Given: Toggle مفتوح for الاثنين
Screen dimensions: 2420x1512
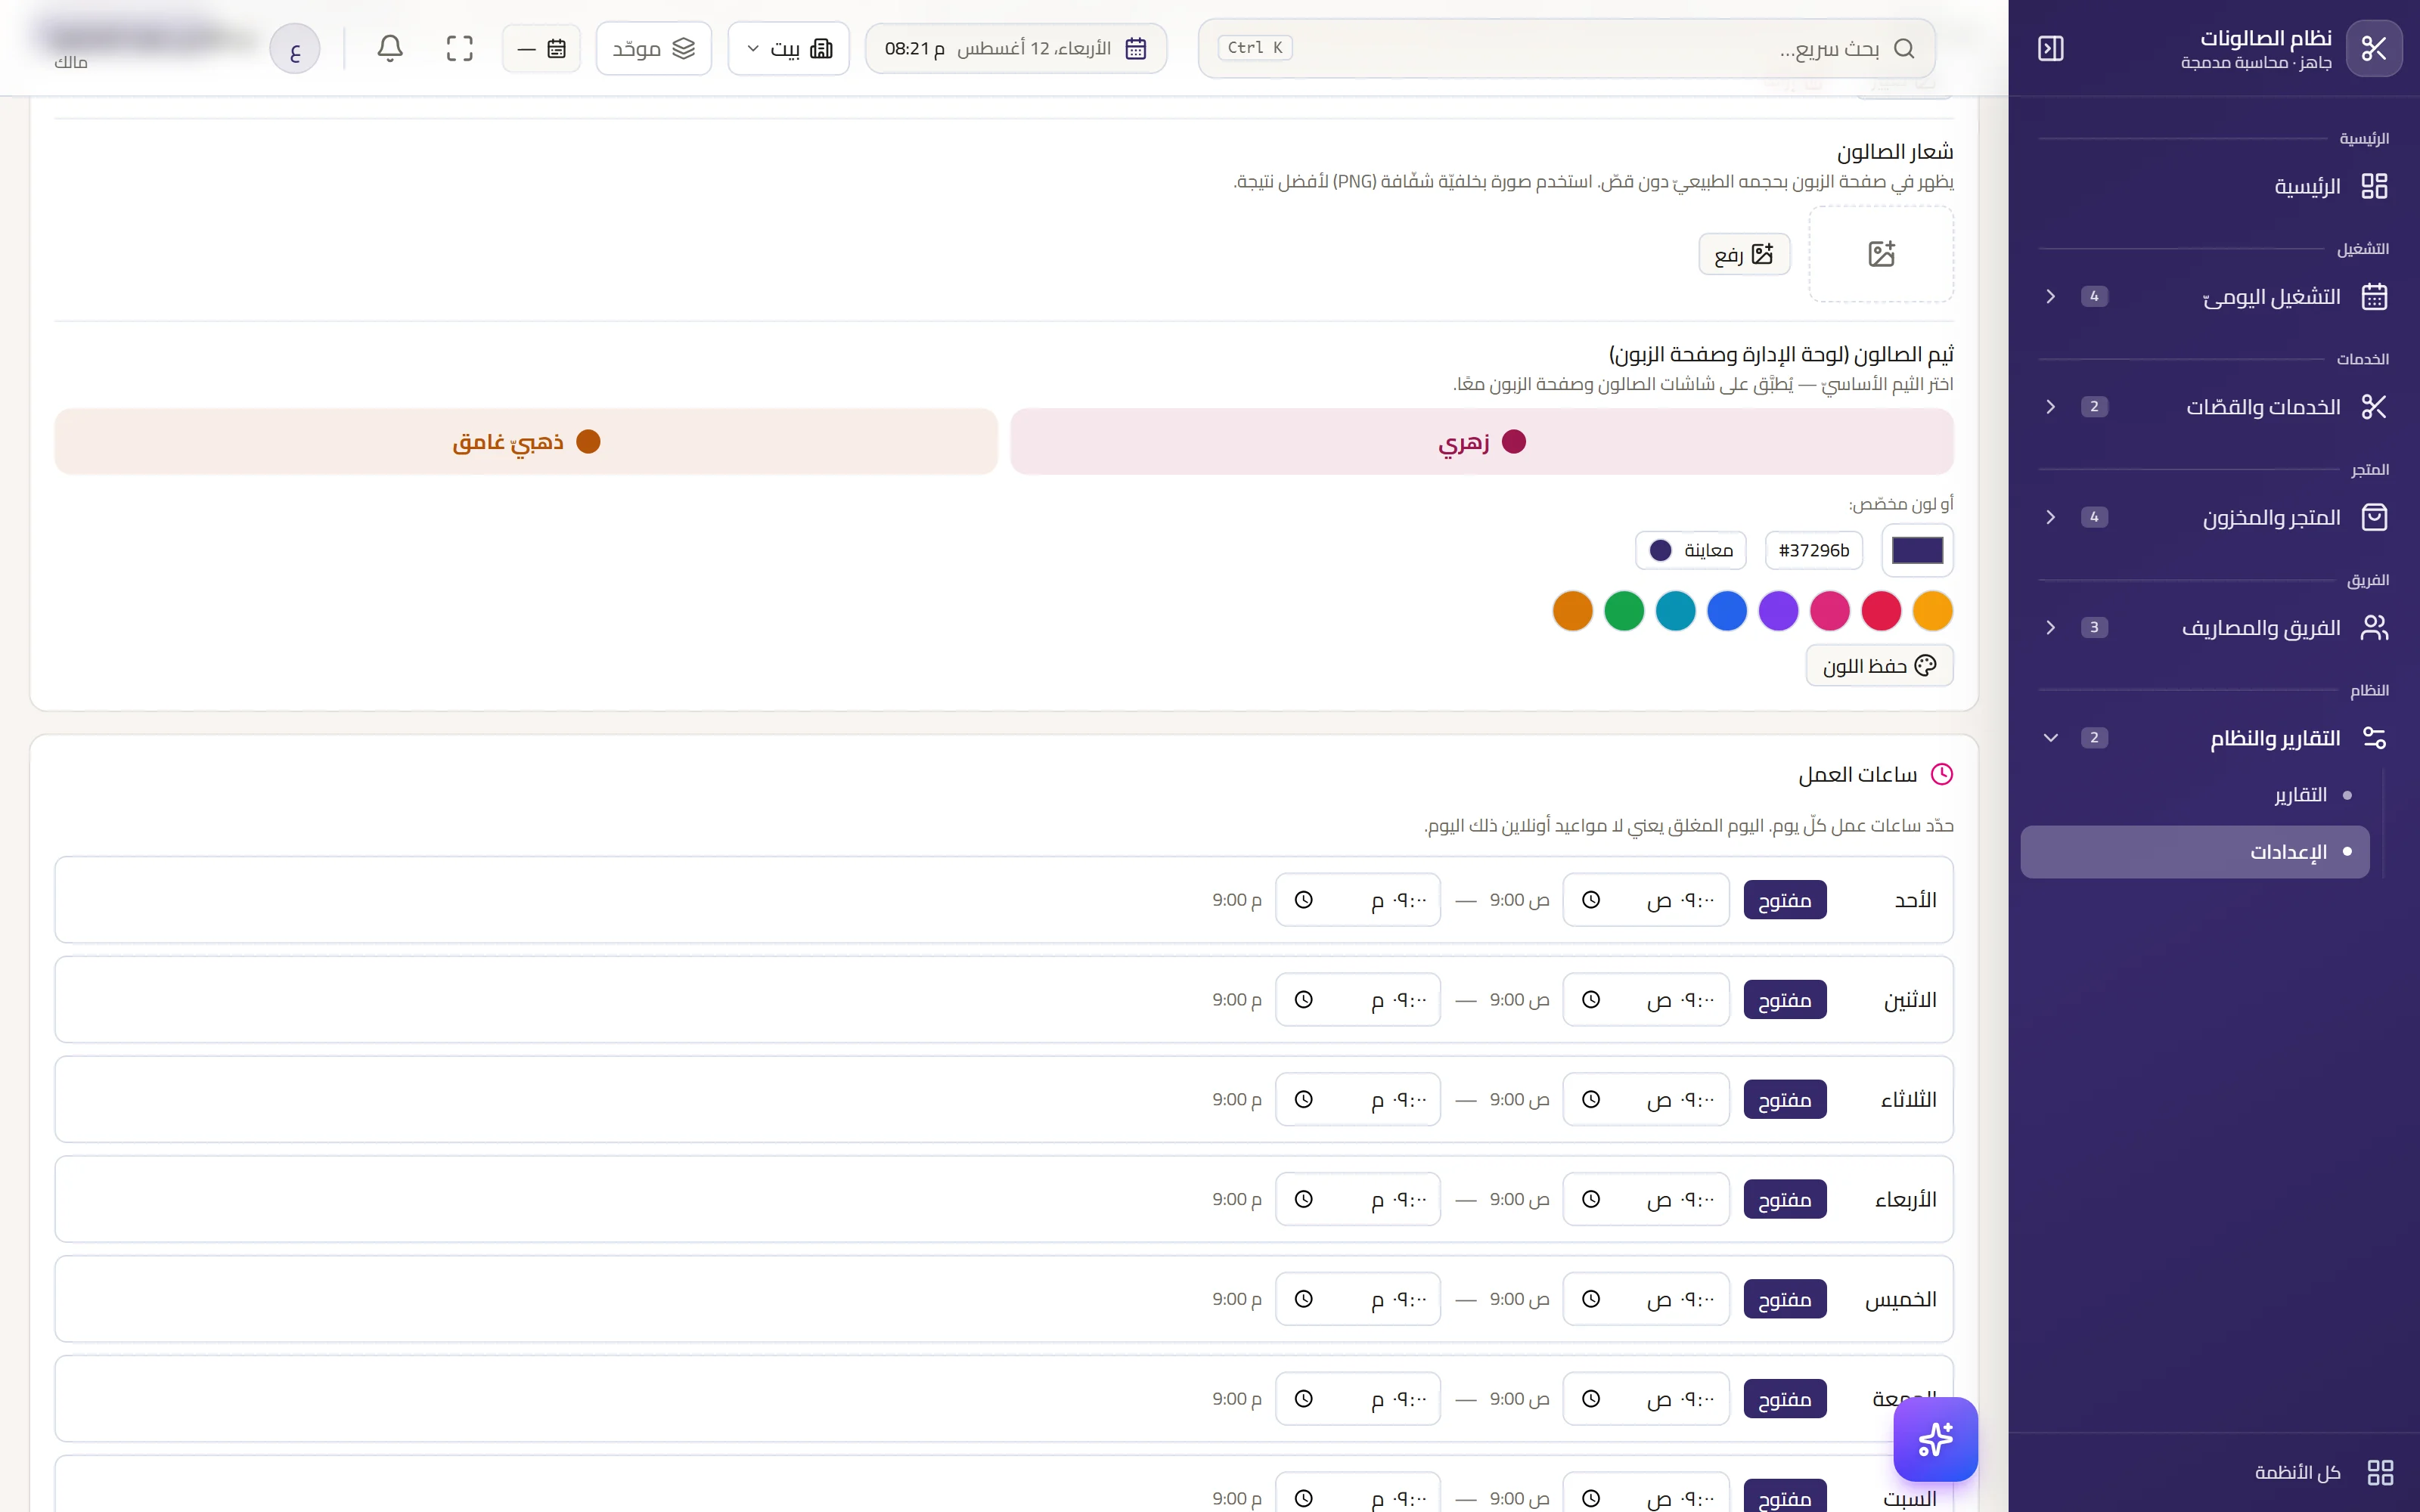Looking at the screenshot, I should click(1785, 1000).
